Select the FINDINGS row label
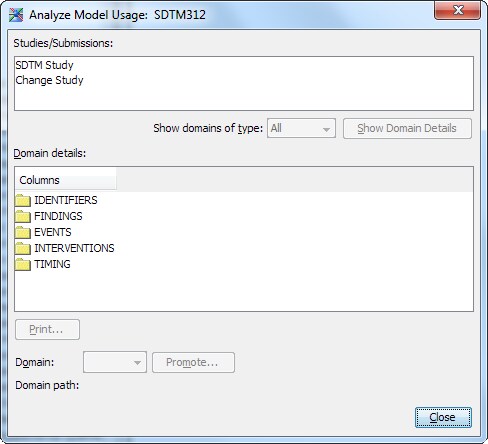This screenshot has height=444, width=488. click(58, 216)
